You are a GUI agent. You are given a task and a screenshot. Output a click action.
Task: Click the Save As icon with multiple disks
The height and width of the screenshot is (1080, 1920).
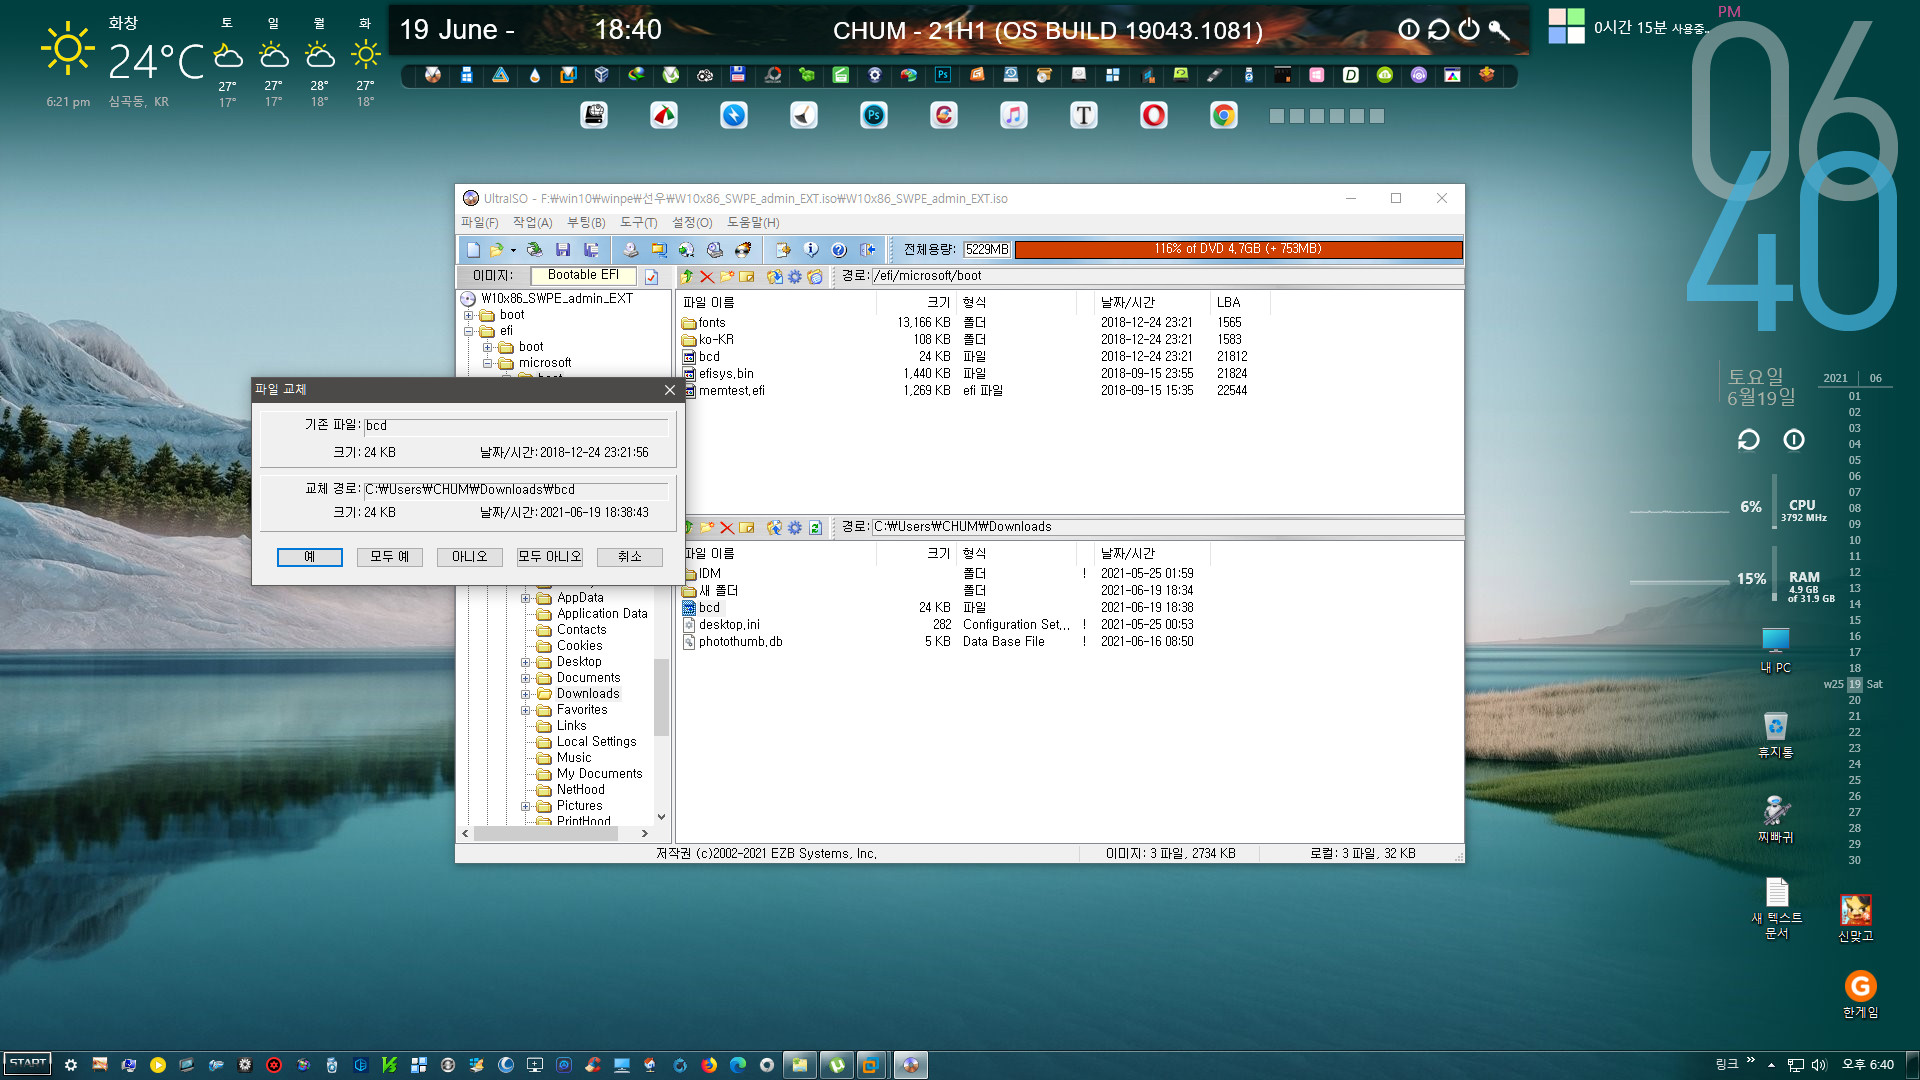point(591,250)
